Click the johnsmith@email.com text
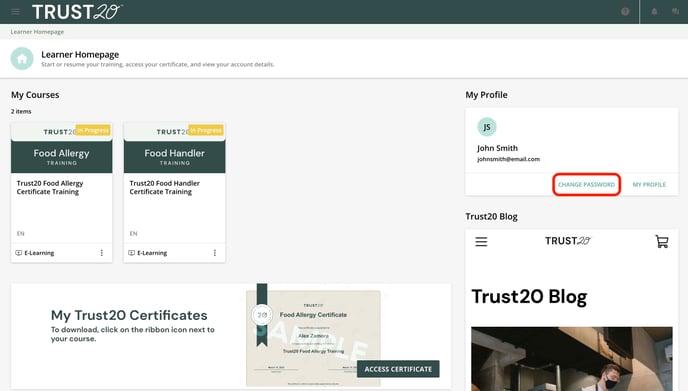This screenshot has width=688, height=391. click(509, 159)
